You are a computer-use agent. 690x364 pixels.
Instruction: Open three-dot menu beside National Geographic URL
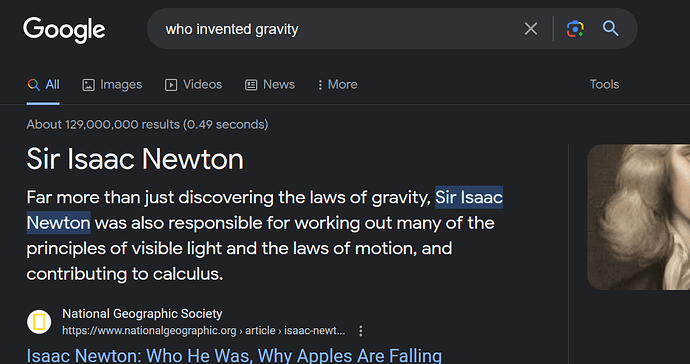pos(360,331)
